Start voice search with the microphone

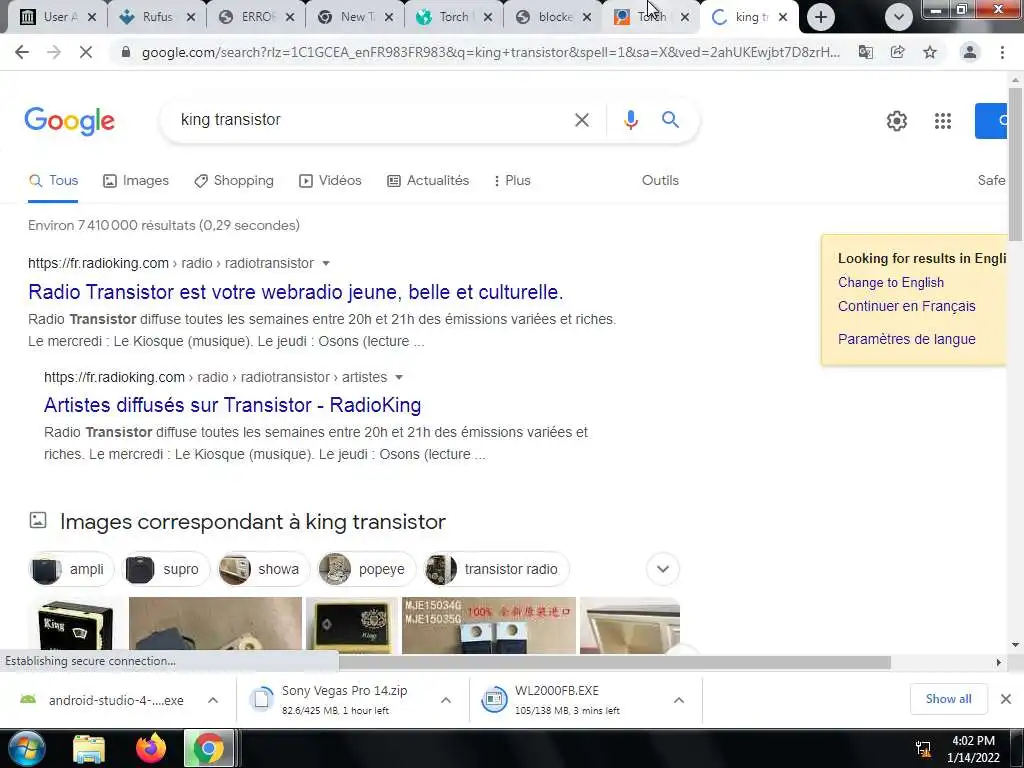tap(631, 120)
